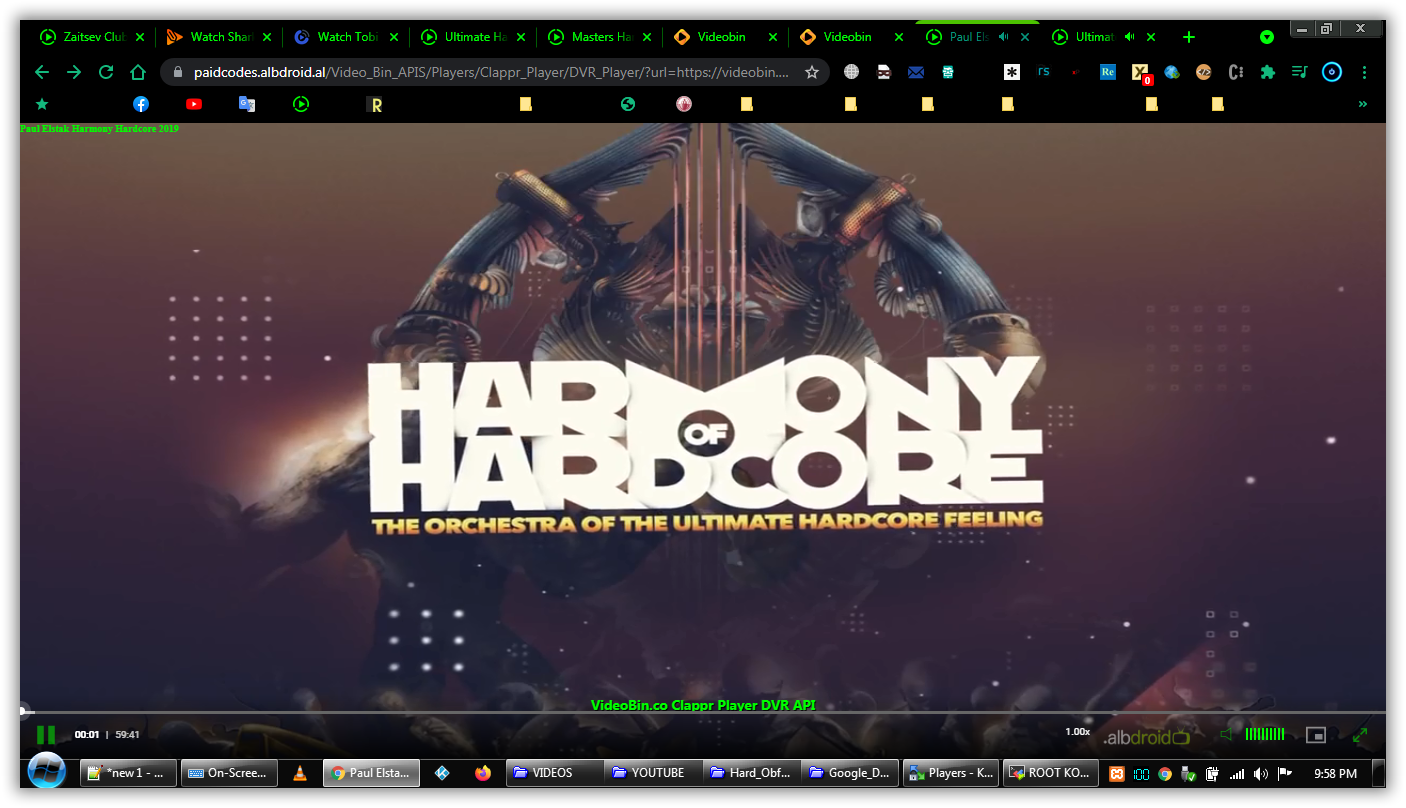Adjust the green volume bar level
The image size is (1406, 808).
[1265, 735]
